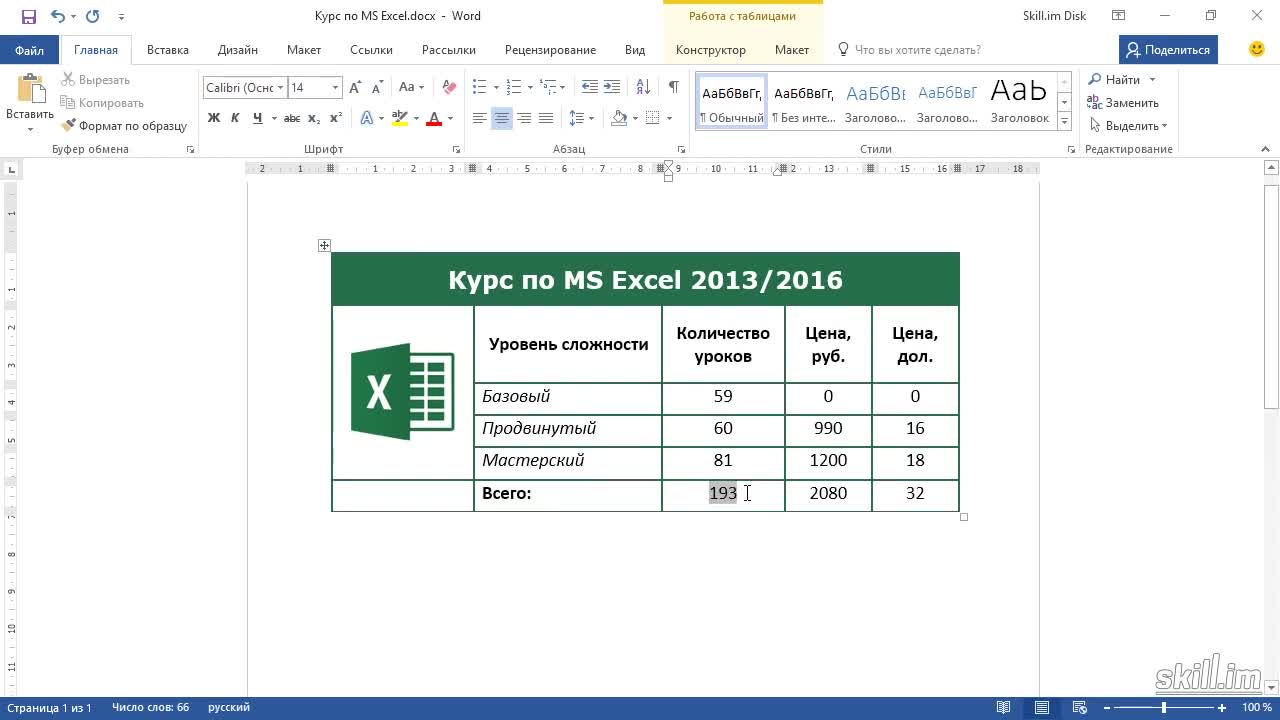
Task: Click the Число слов: 66 word count
Action: [x=150, y=708]
